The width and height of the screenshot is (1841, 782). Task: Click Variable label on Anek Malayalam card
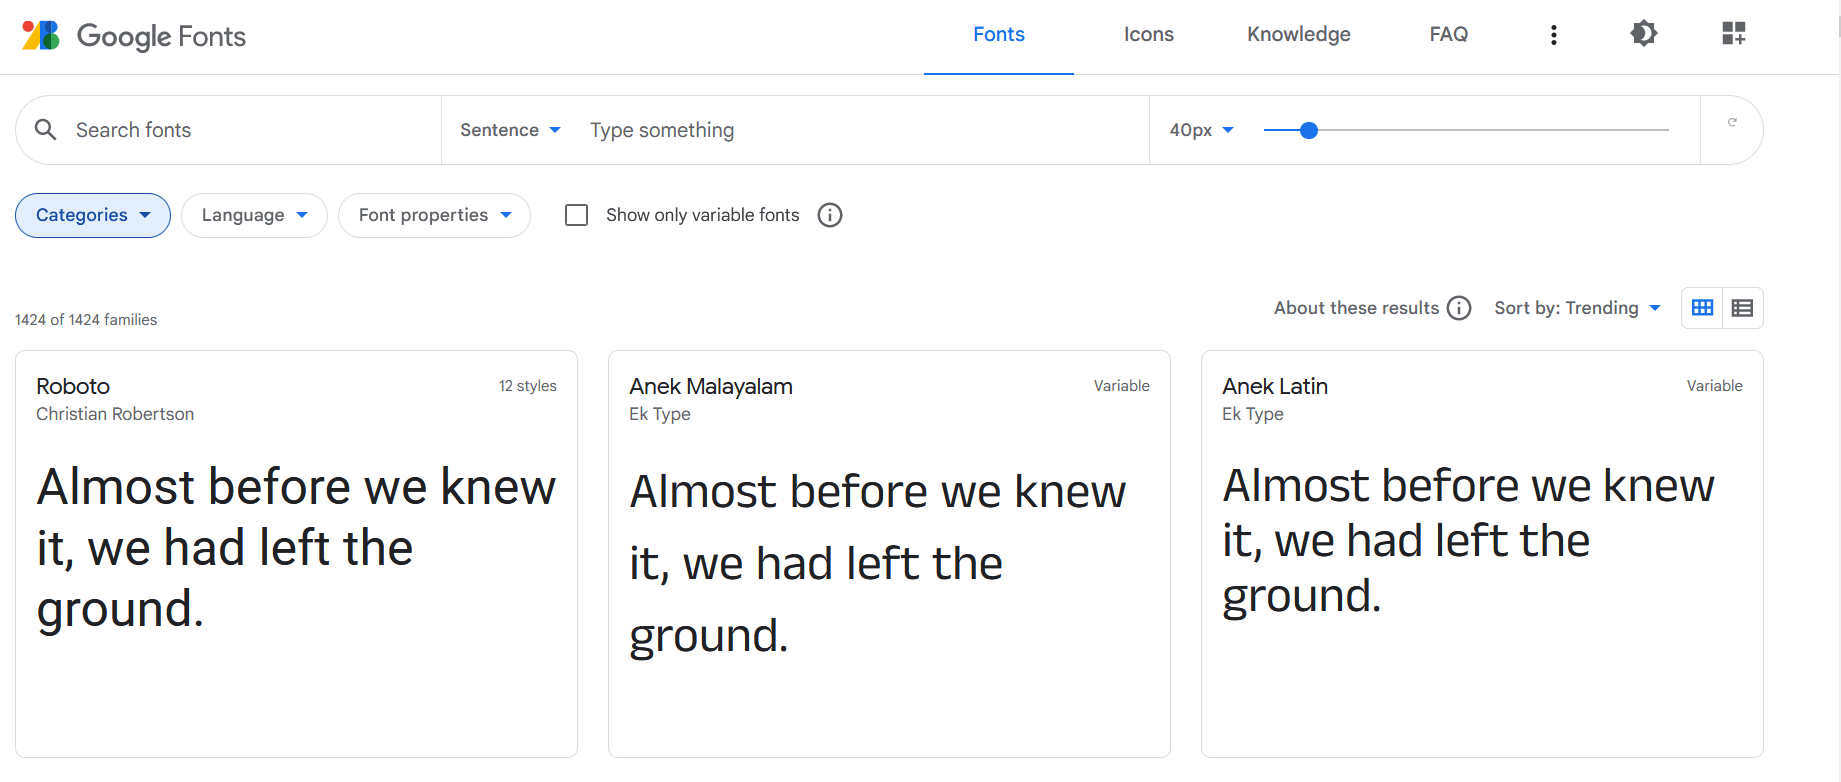click(x=1122, y=386)
